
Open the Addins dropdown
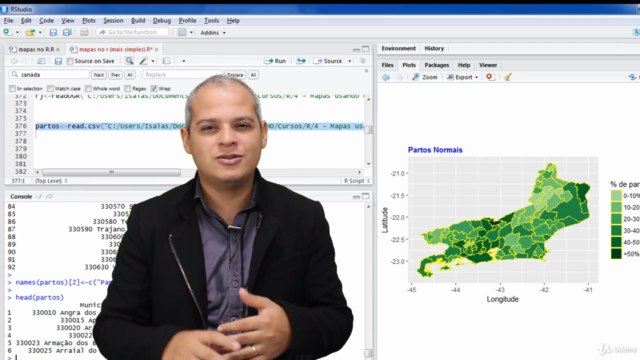[x=213, y=33]
